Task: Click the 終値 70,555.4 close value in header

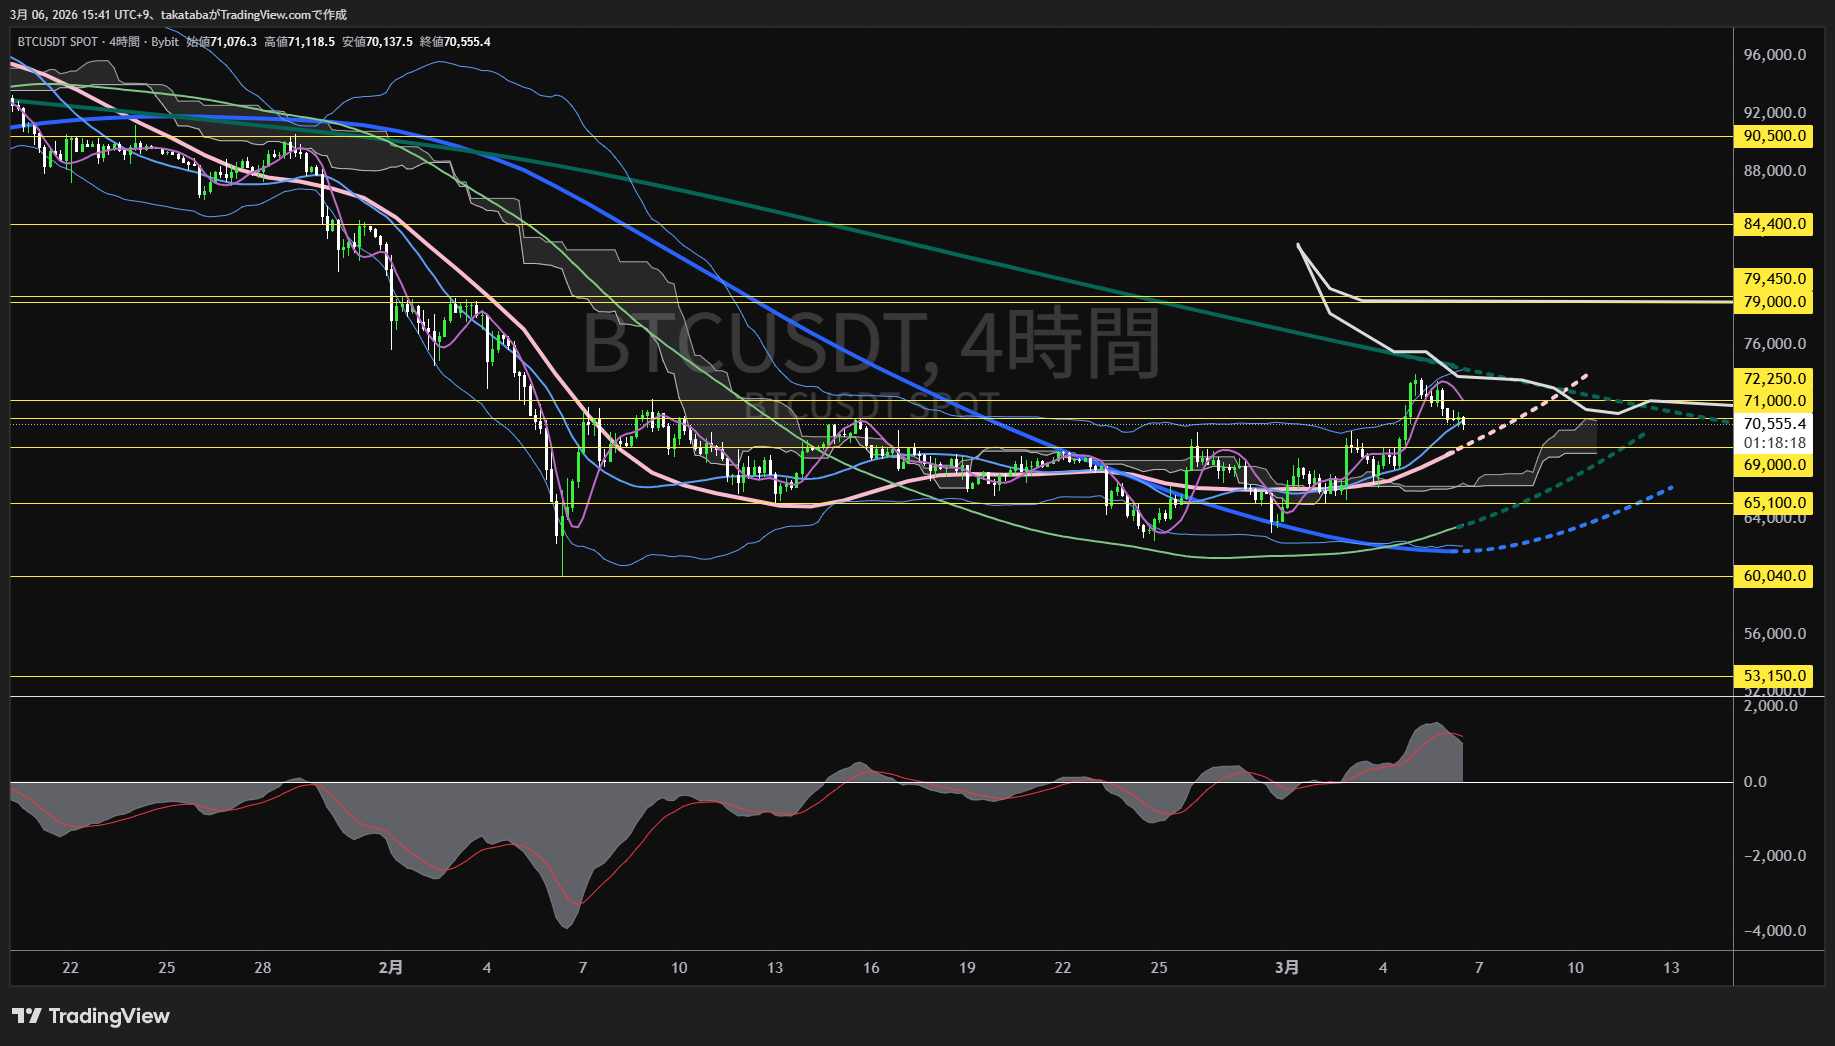Action: 455,42
